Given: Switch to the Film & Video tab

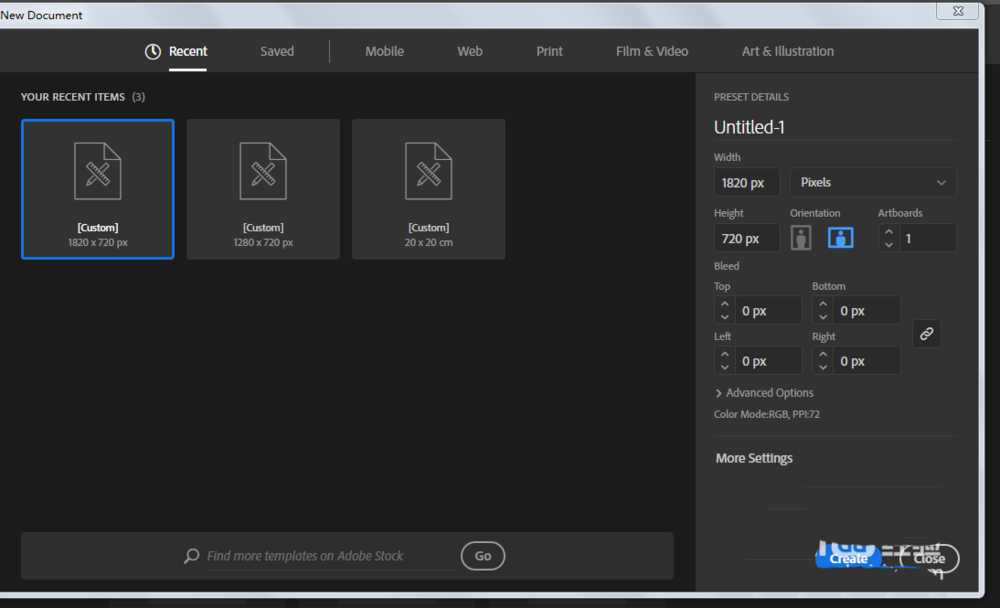Looking at the screenshot, I should pos(652,51).
